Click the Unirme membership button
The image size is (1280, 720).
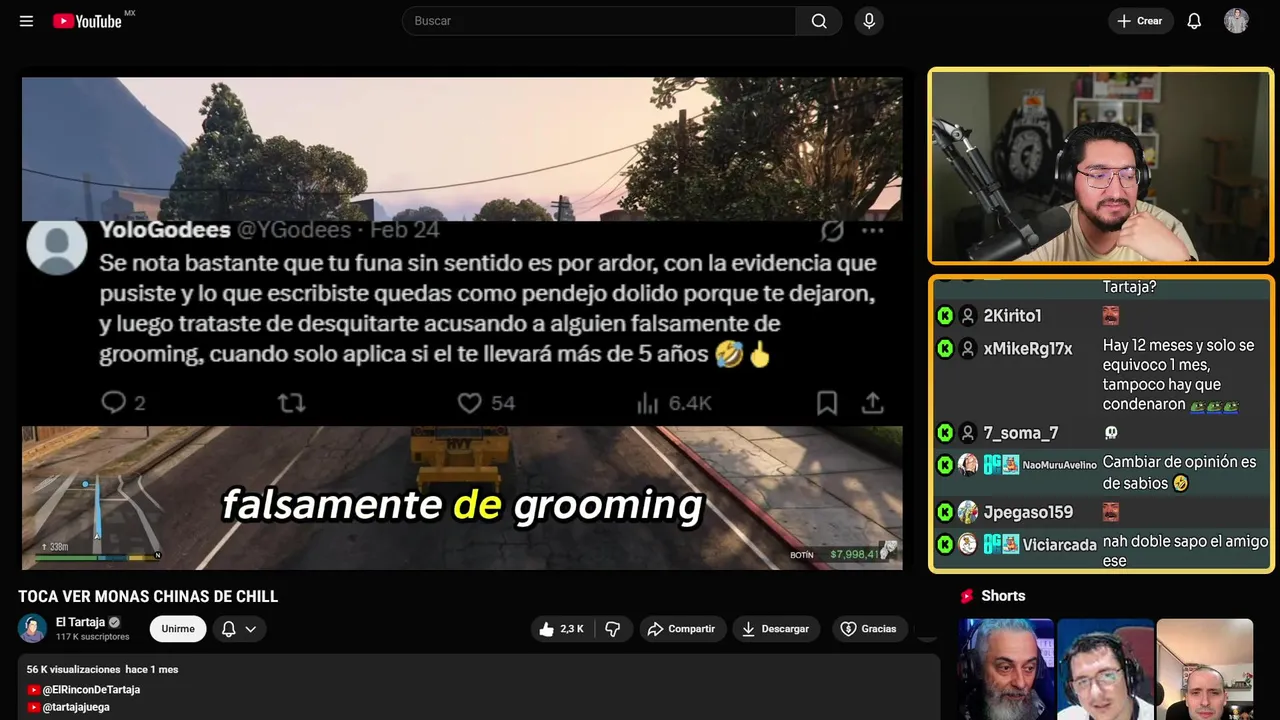click(178, 629)
